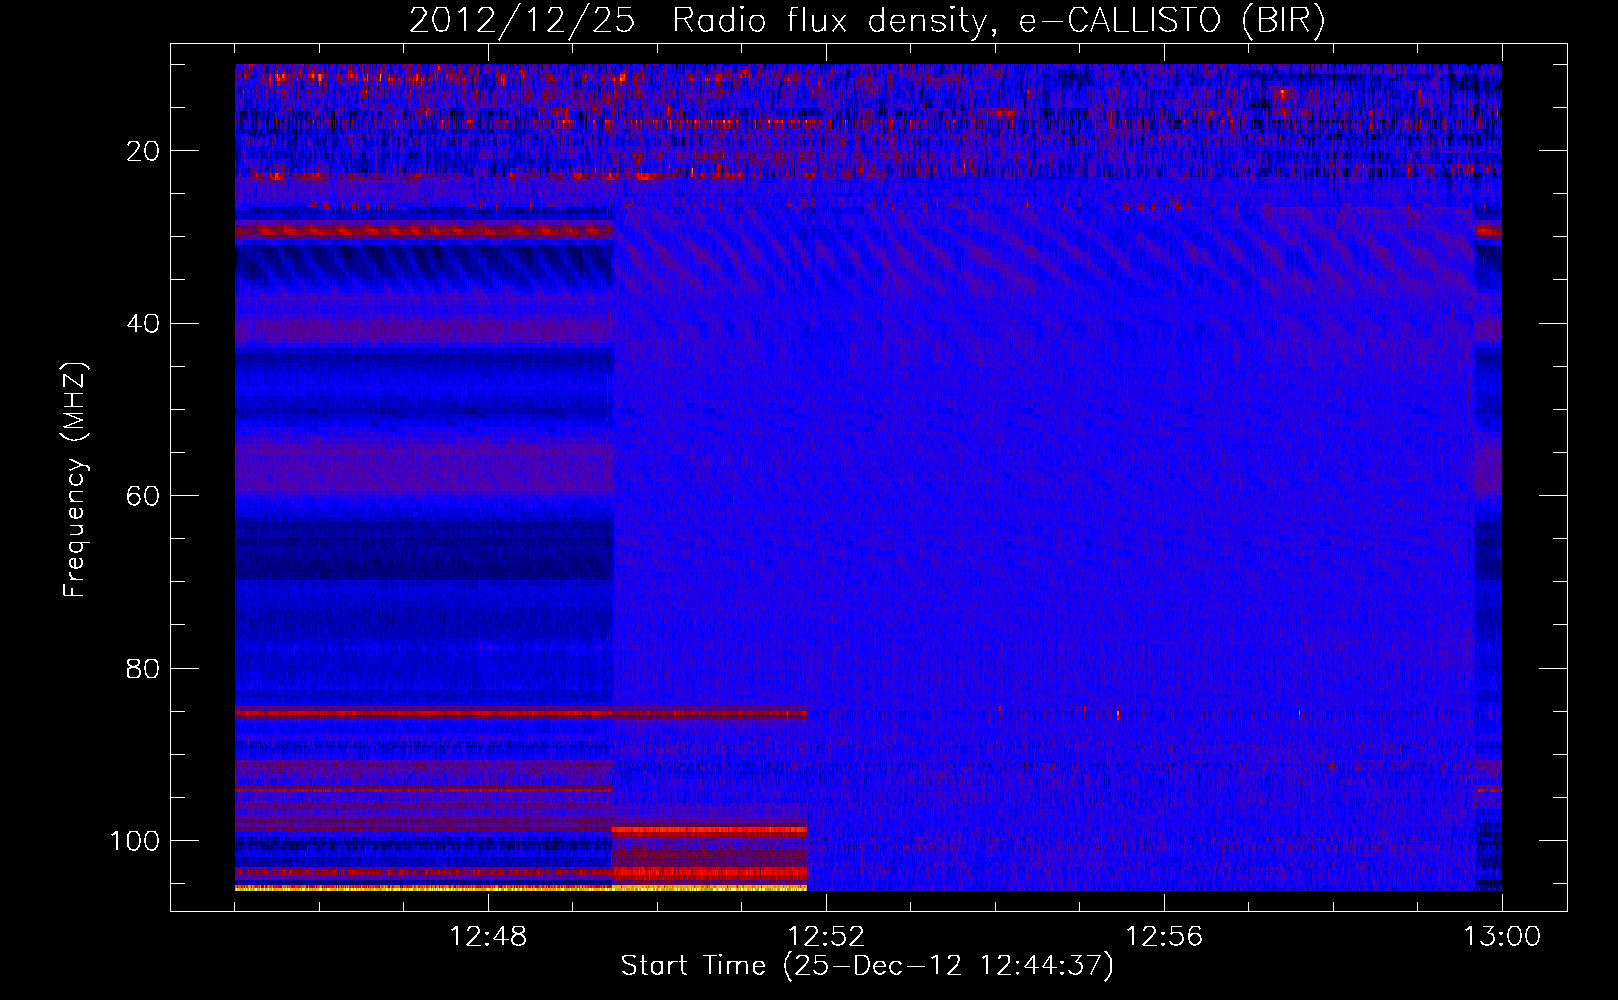The width and height of the screenshot is (1618, 1000).
Task: Click the 13:00 time tick label
Action: click(1502, 937)
